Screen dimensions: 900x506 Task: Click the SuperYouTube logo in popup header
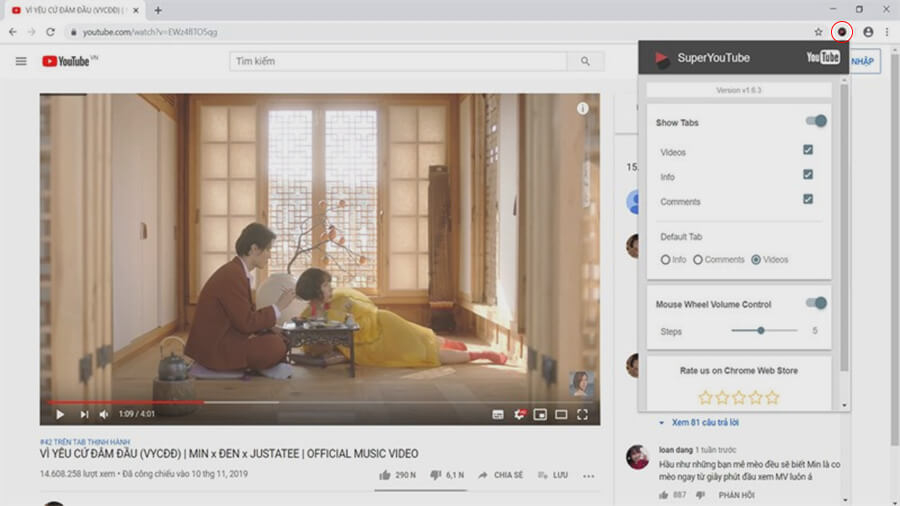click(662, 58)
